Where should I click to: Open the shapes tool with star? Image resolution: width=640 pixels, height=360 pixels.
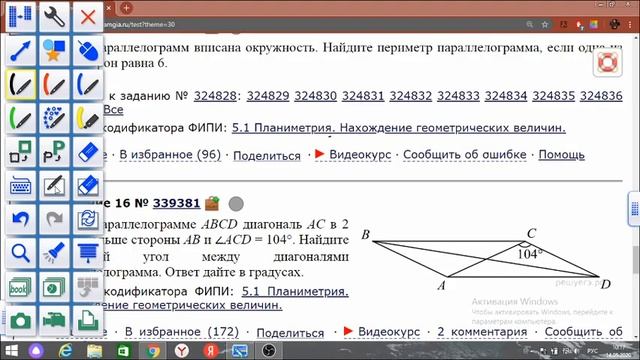tap(54, 51)
